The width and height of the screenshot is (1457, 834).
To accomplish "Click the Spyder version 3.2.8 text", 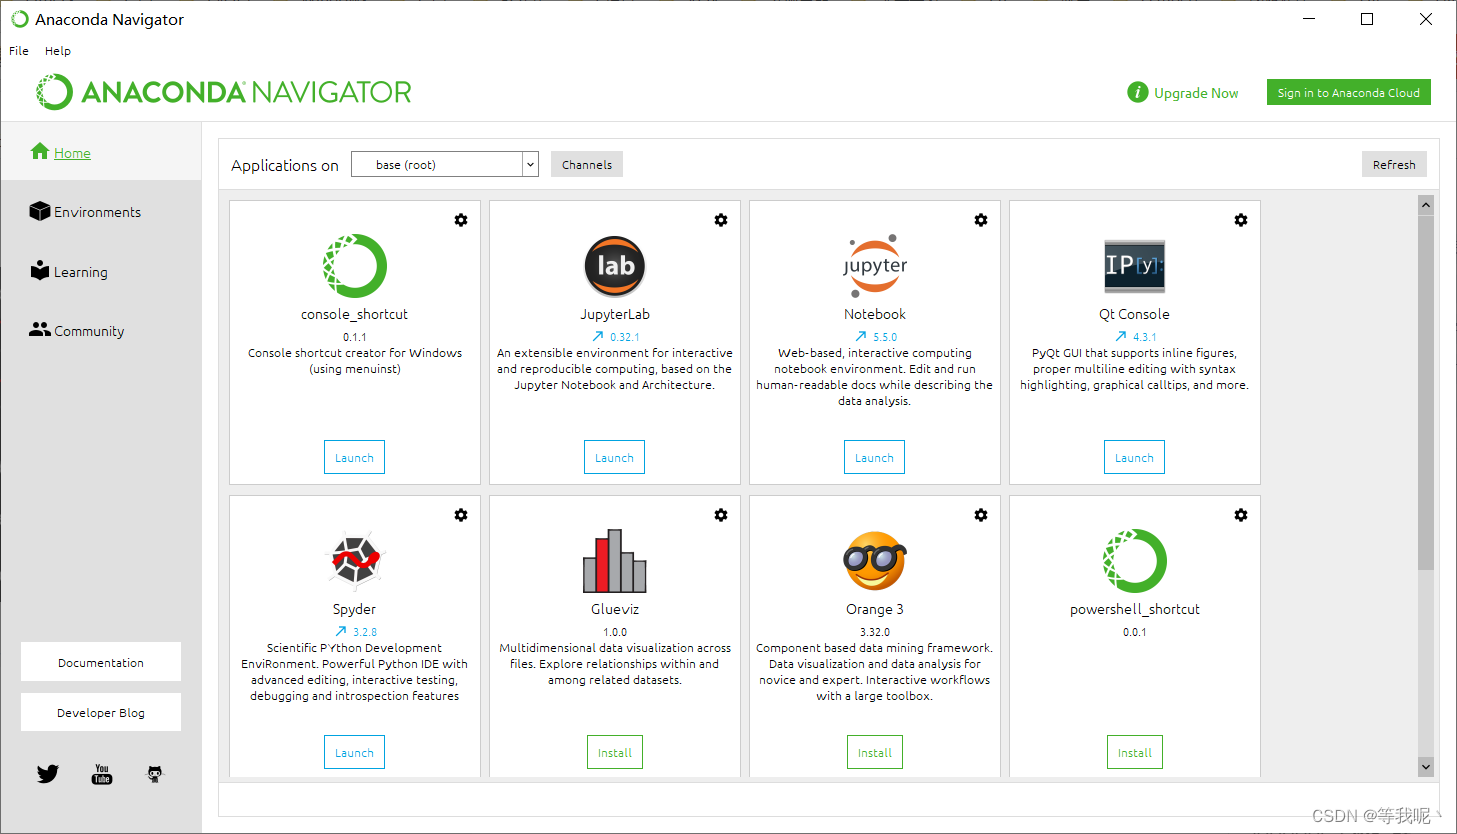I will (365, 632).
